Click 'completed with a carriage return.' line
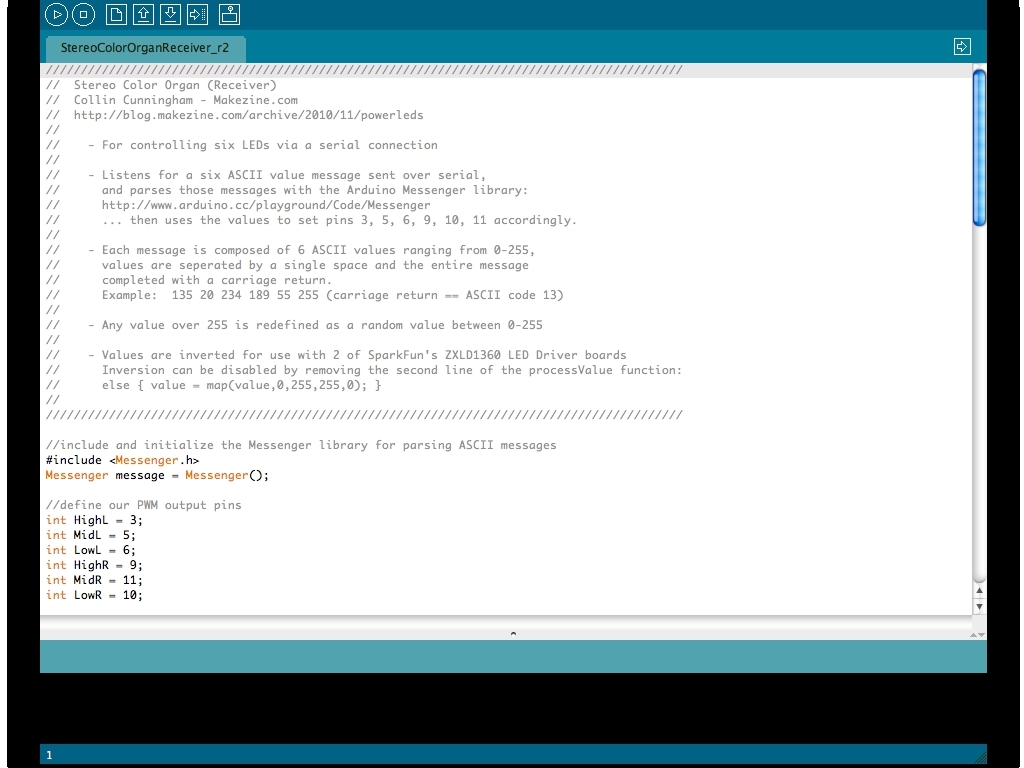 pyautogui.click(x=189, y=280)
